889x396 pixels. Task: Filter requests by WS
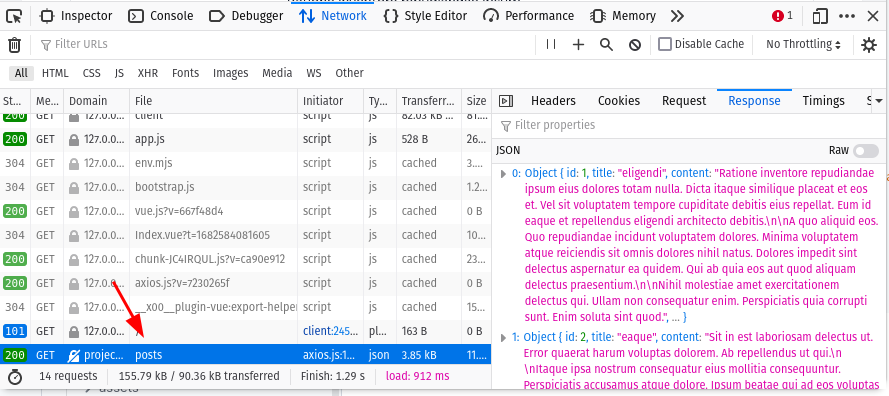tap(314, 73)
